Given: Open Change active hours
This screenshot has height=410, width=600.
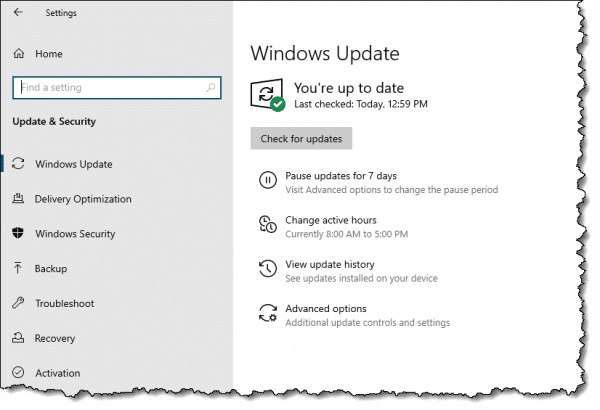Looking at the screenshot, I should (331, 221).
